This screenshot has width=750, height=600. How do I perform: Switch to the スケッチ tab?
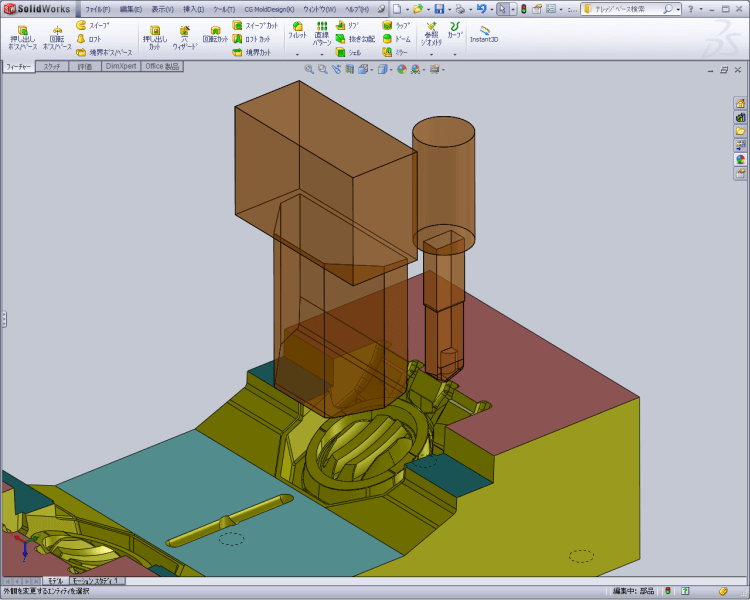tap(52, 67)
